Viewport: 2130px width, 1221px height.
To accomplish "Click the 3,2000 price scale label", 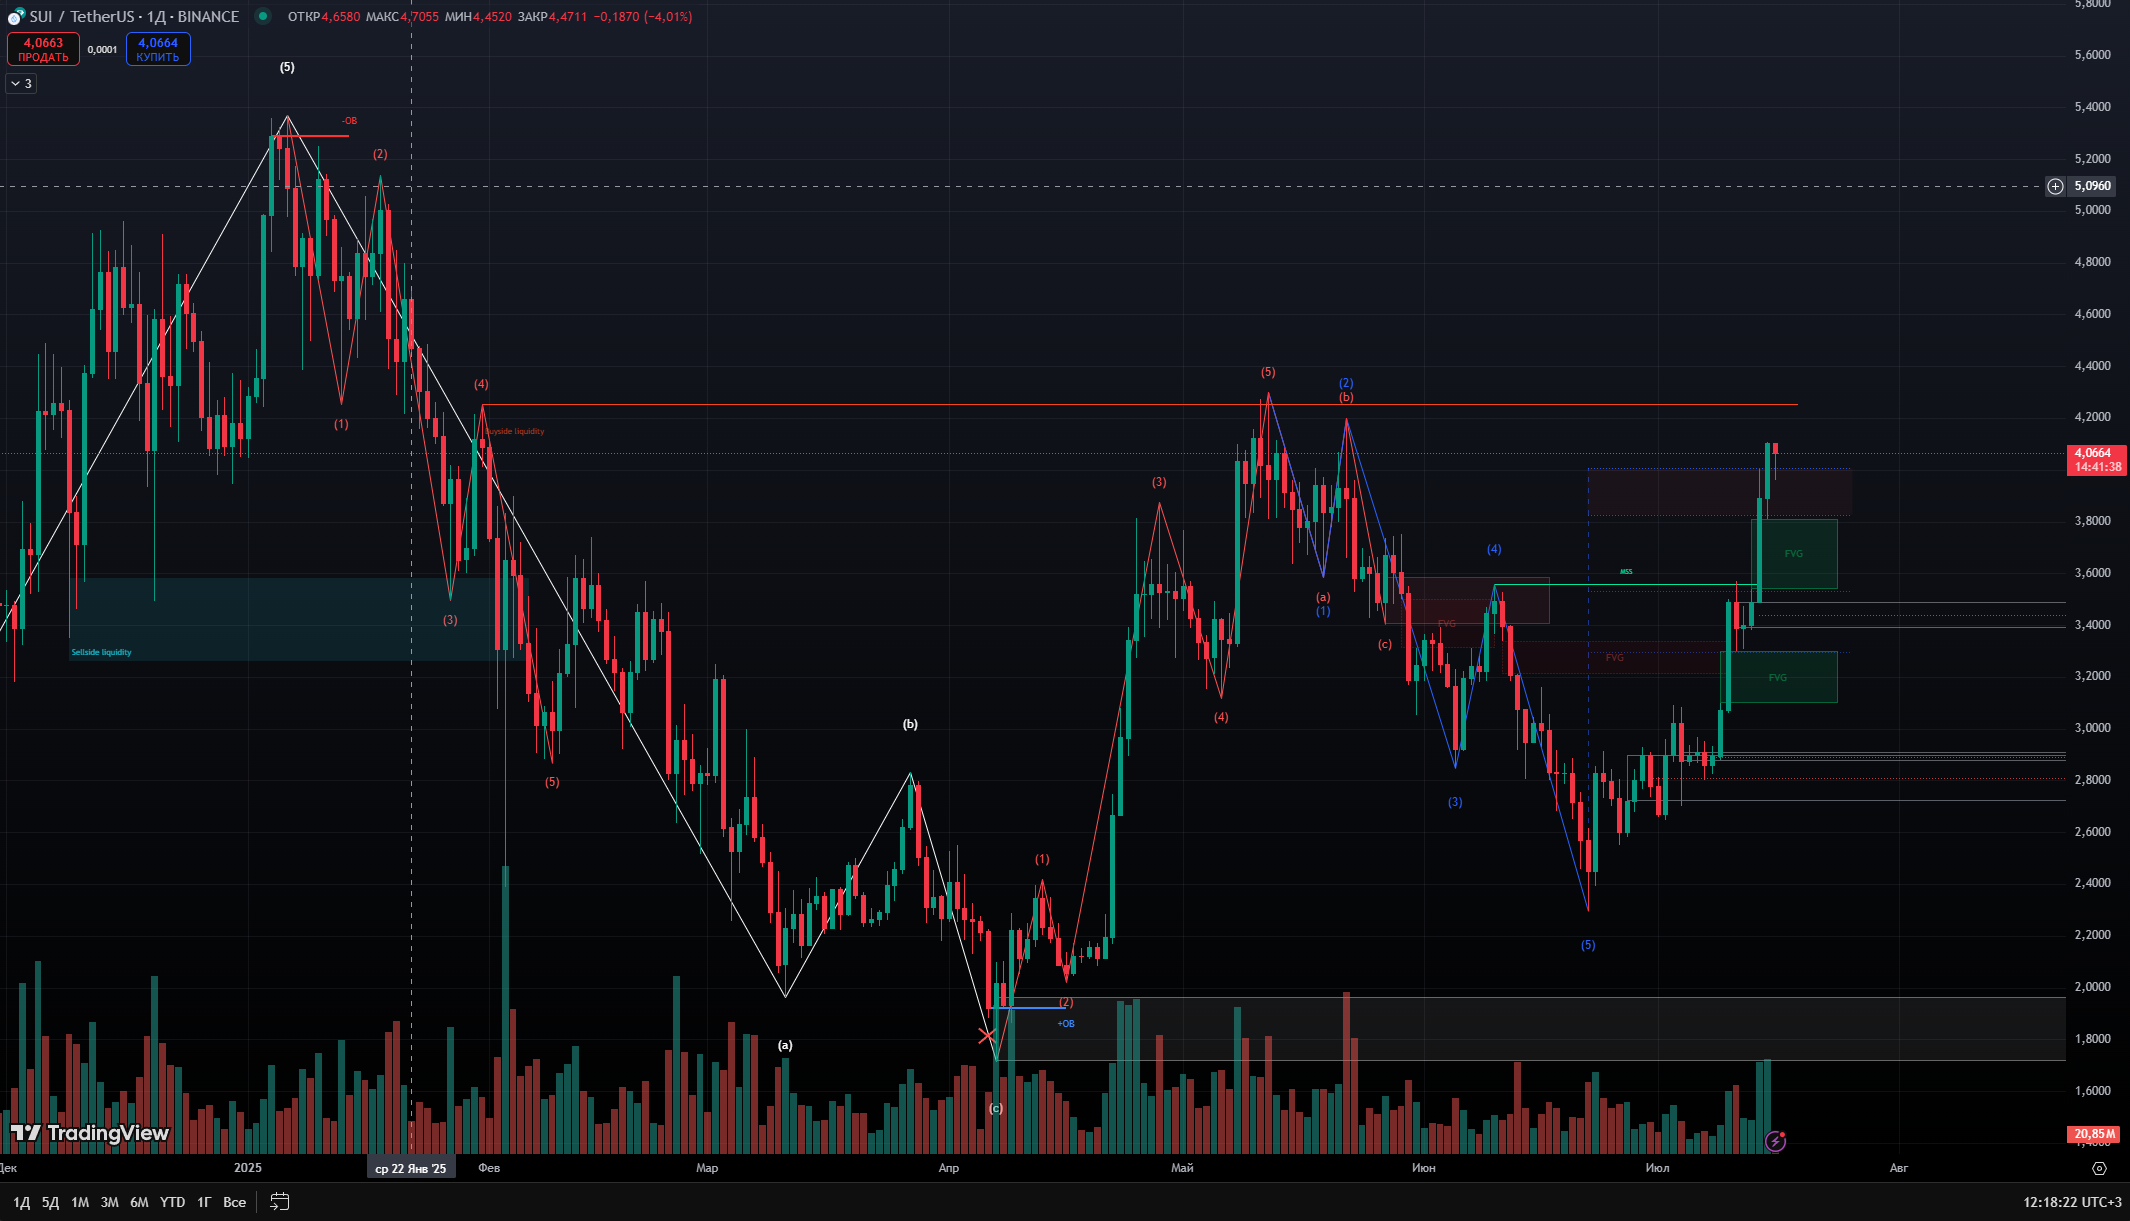I will tap(2092, 676).
